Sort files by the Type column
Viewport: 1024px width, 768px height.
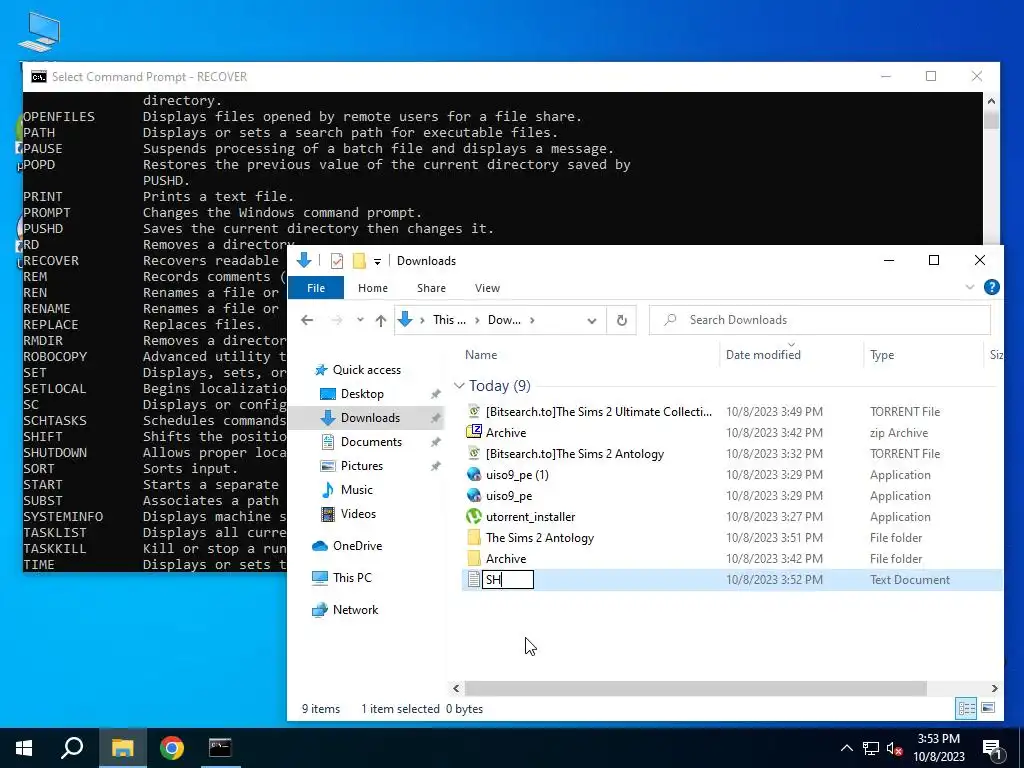point(882,355)
